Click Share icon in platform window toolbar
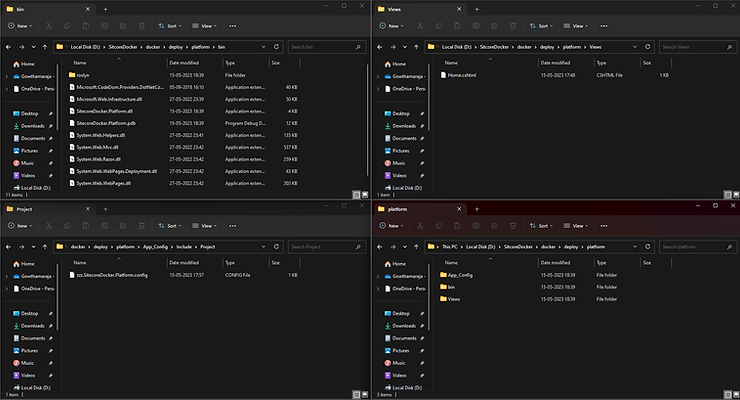The width and height of the screenshot is (740, 400). [x=495, y=226]
